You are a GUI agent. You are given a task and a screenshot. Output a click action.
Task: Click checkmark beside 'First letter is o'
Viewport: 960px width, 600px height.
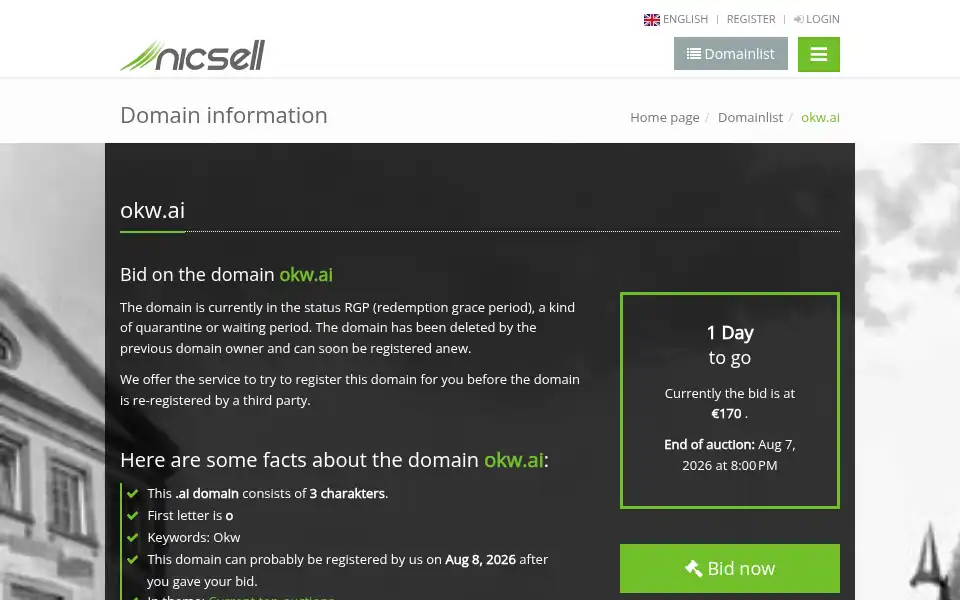132,516
